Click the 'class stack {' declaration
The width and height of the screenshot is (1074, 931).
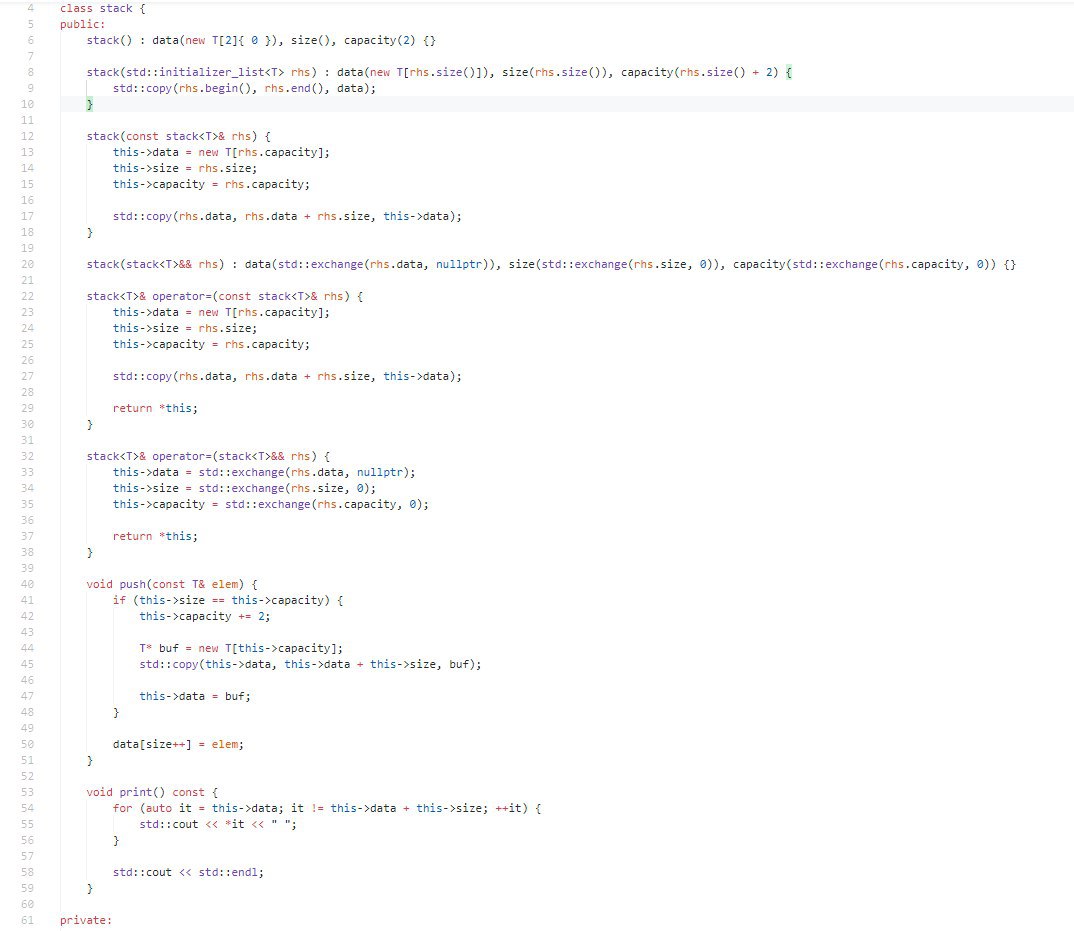(x=103, y=8)
